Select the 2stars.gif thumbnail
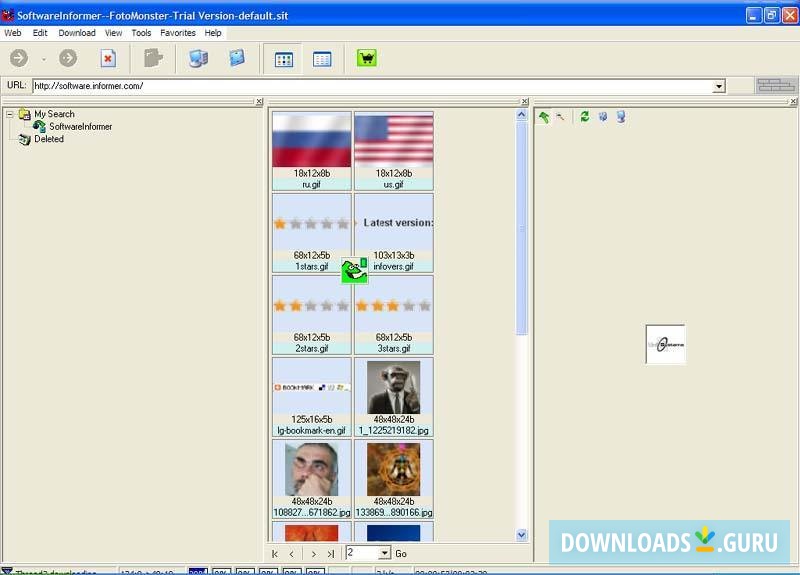The height and width of the screenshot is (575, 800). [312, 315]
